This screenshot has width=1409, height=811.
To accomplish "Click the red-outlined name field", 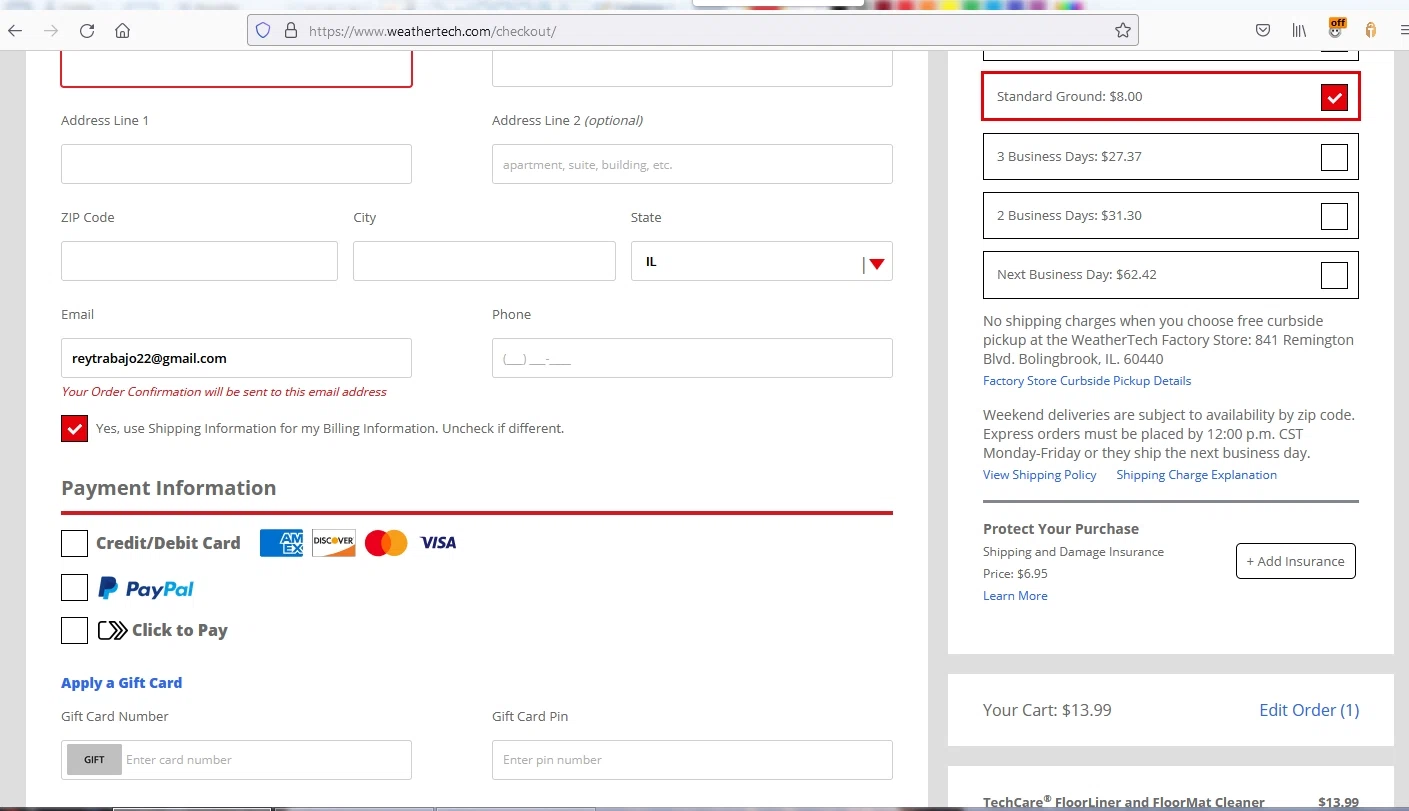I will pos(236,68).
